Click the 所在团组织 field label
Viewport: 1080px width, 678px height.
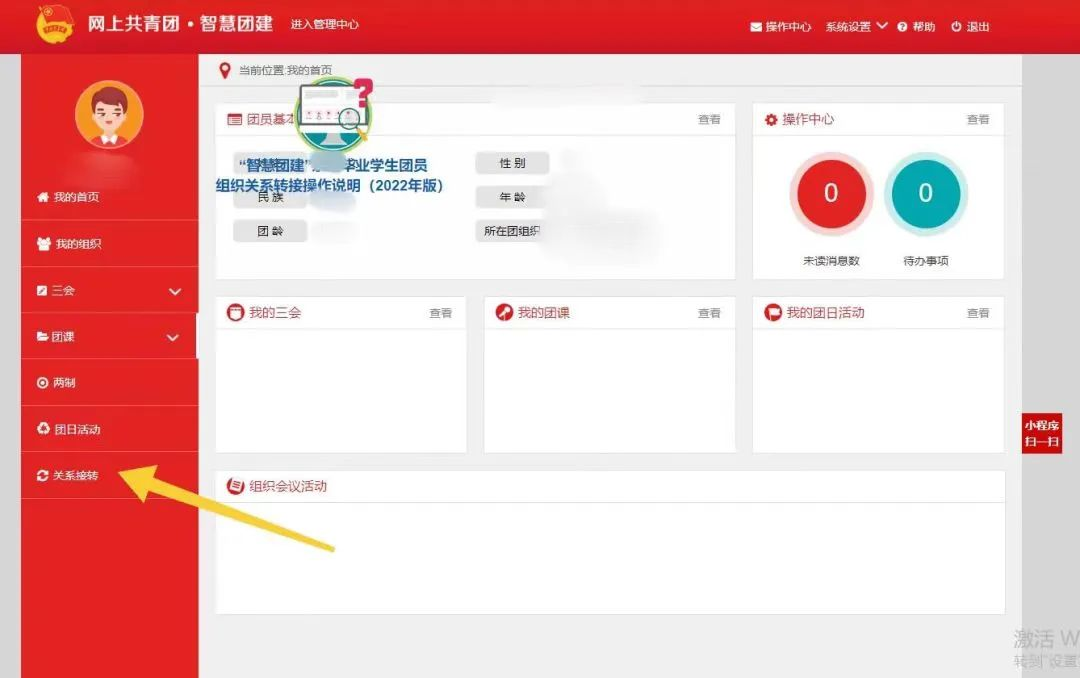pyautogui.click(x=511, y=231)
